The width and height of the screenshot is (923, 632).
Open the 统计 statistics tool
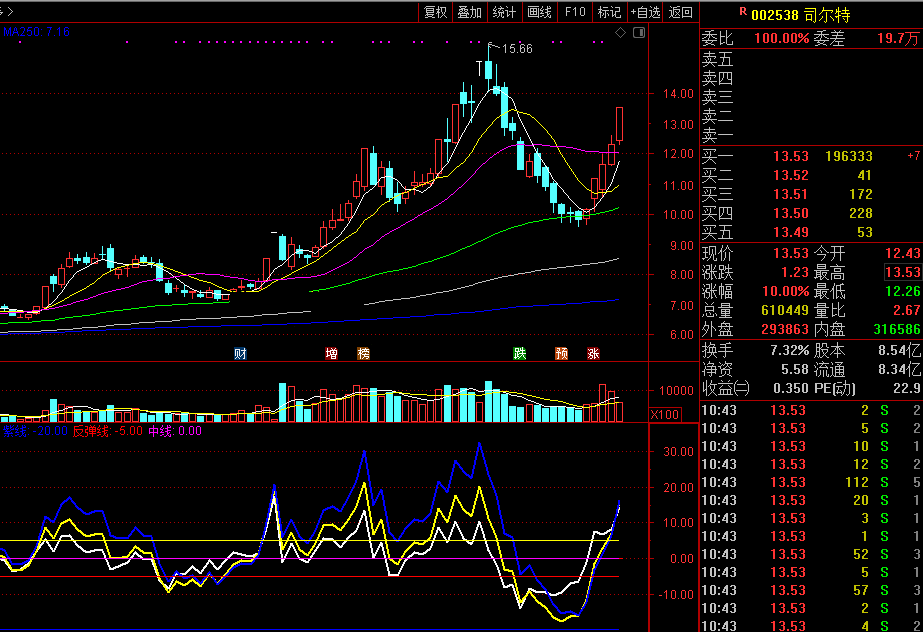point(504,12)
